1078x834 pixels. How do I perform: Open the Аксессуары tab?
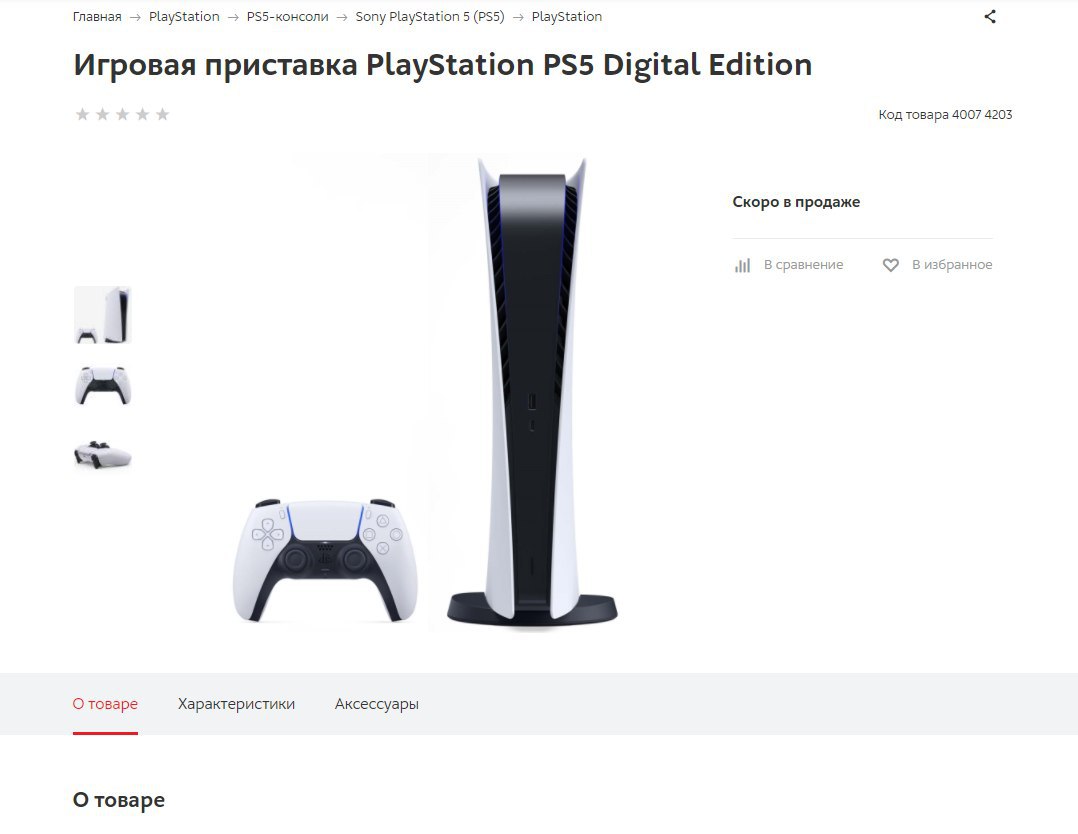[x=377, y=704]
